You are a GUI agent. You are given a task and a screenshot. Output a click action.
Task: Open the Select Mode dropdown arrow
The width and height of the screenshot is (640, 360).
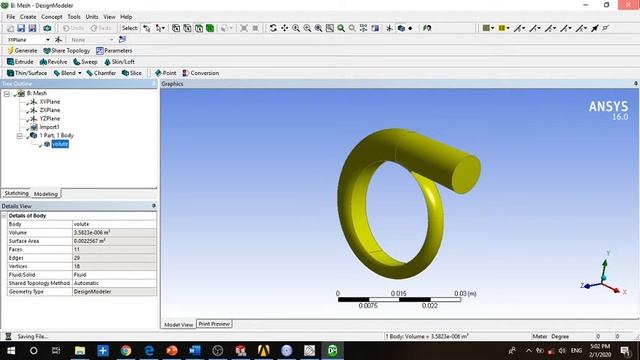[x=163, y=28]
